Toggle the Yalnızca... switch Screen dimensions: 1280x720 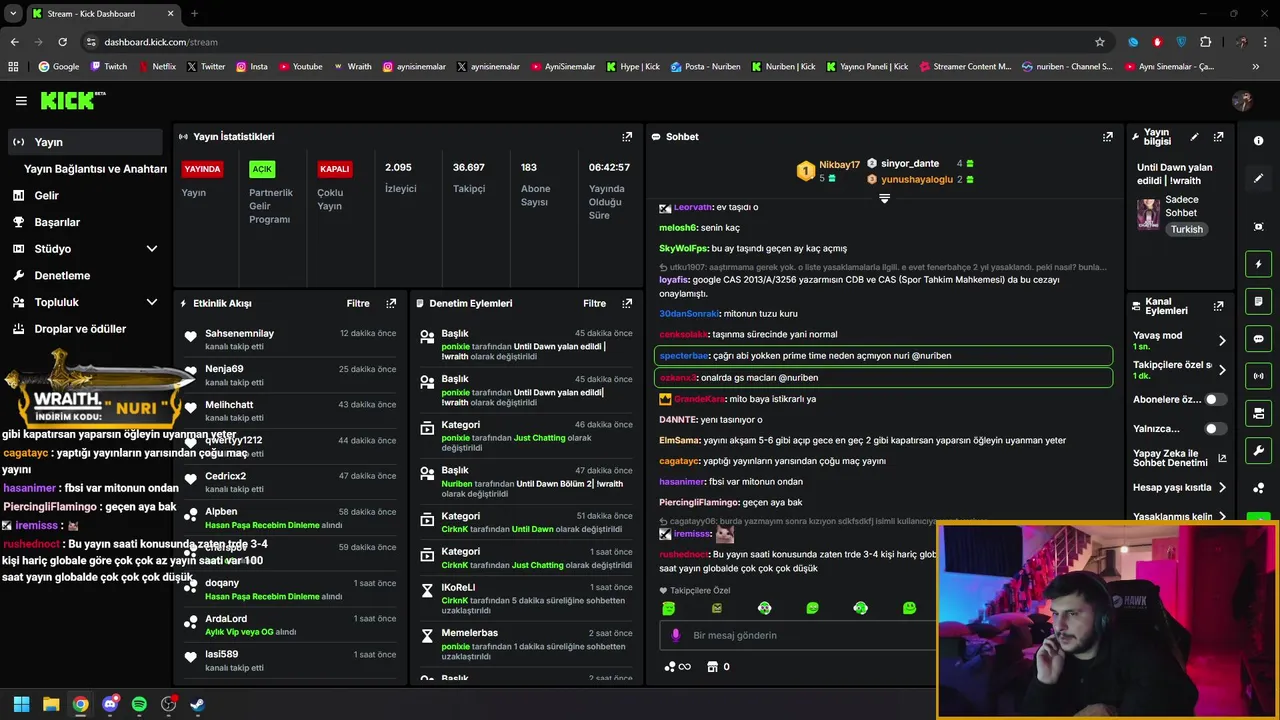[1215, 429]
